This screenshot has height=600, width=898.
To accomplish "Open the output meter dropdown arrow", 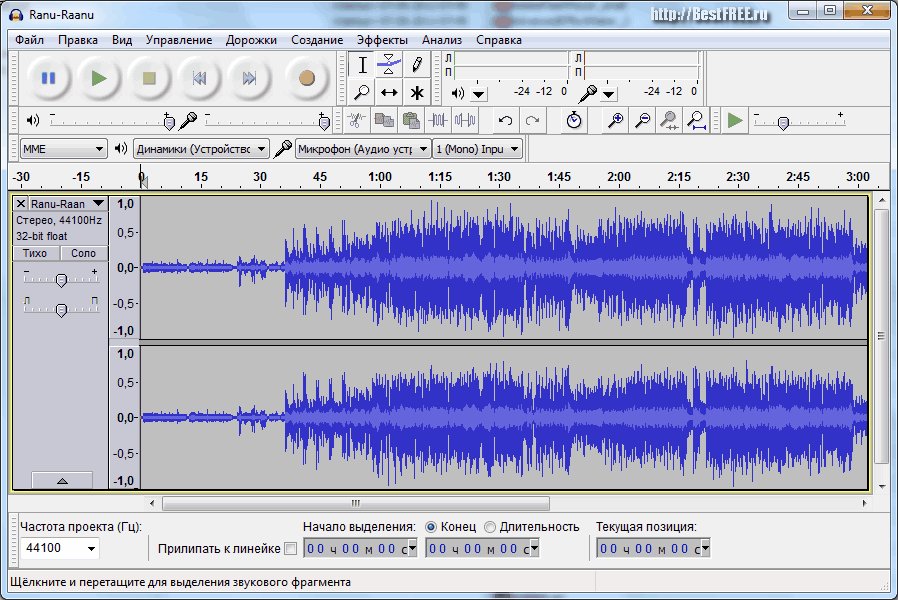I will pos(479,93).
